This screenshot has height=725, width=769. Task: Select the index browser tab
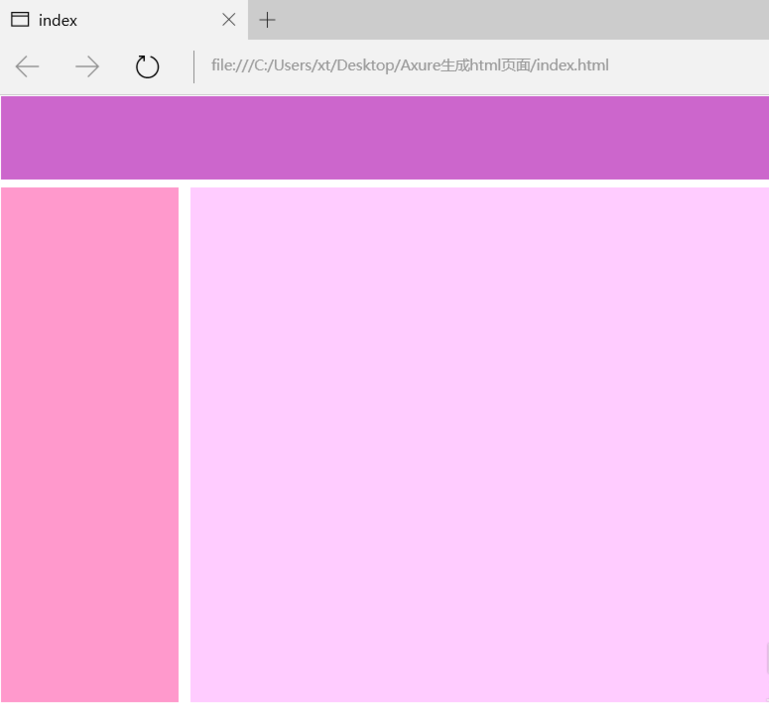tap(124, 20)
